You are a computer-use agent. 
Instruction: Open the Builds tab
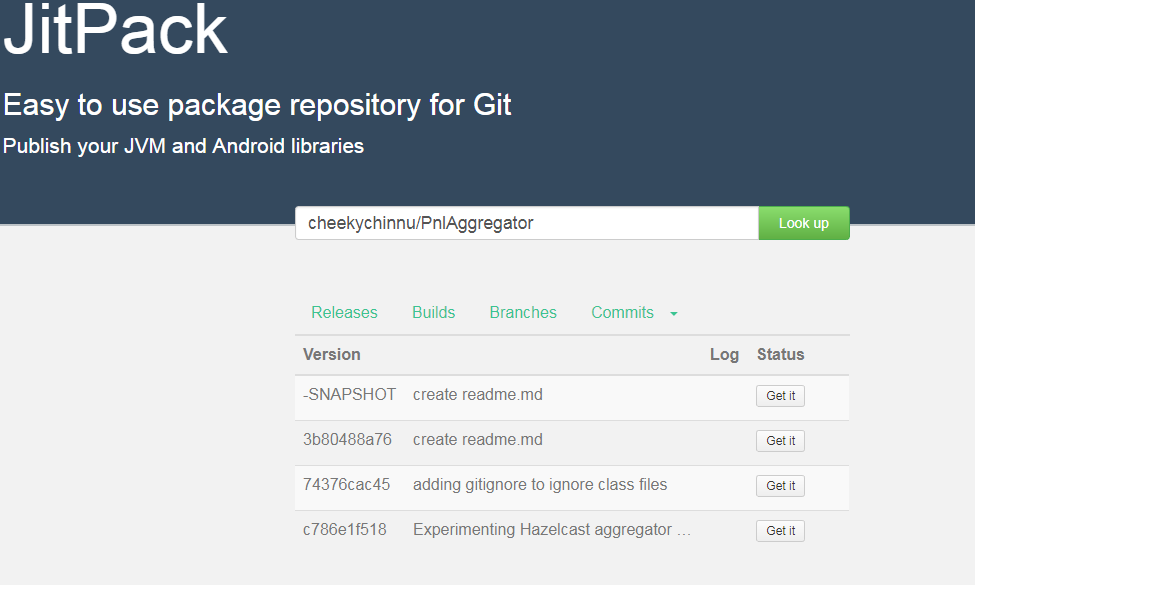[433, 312]
